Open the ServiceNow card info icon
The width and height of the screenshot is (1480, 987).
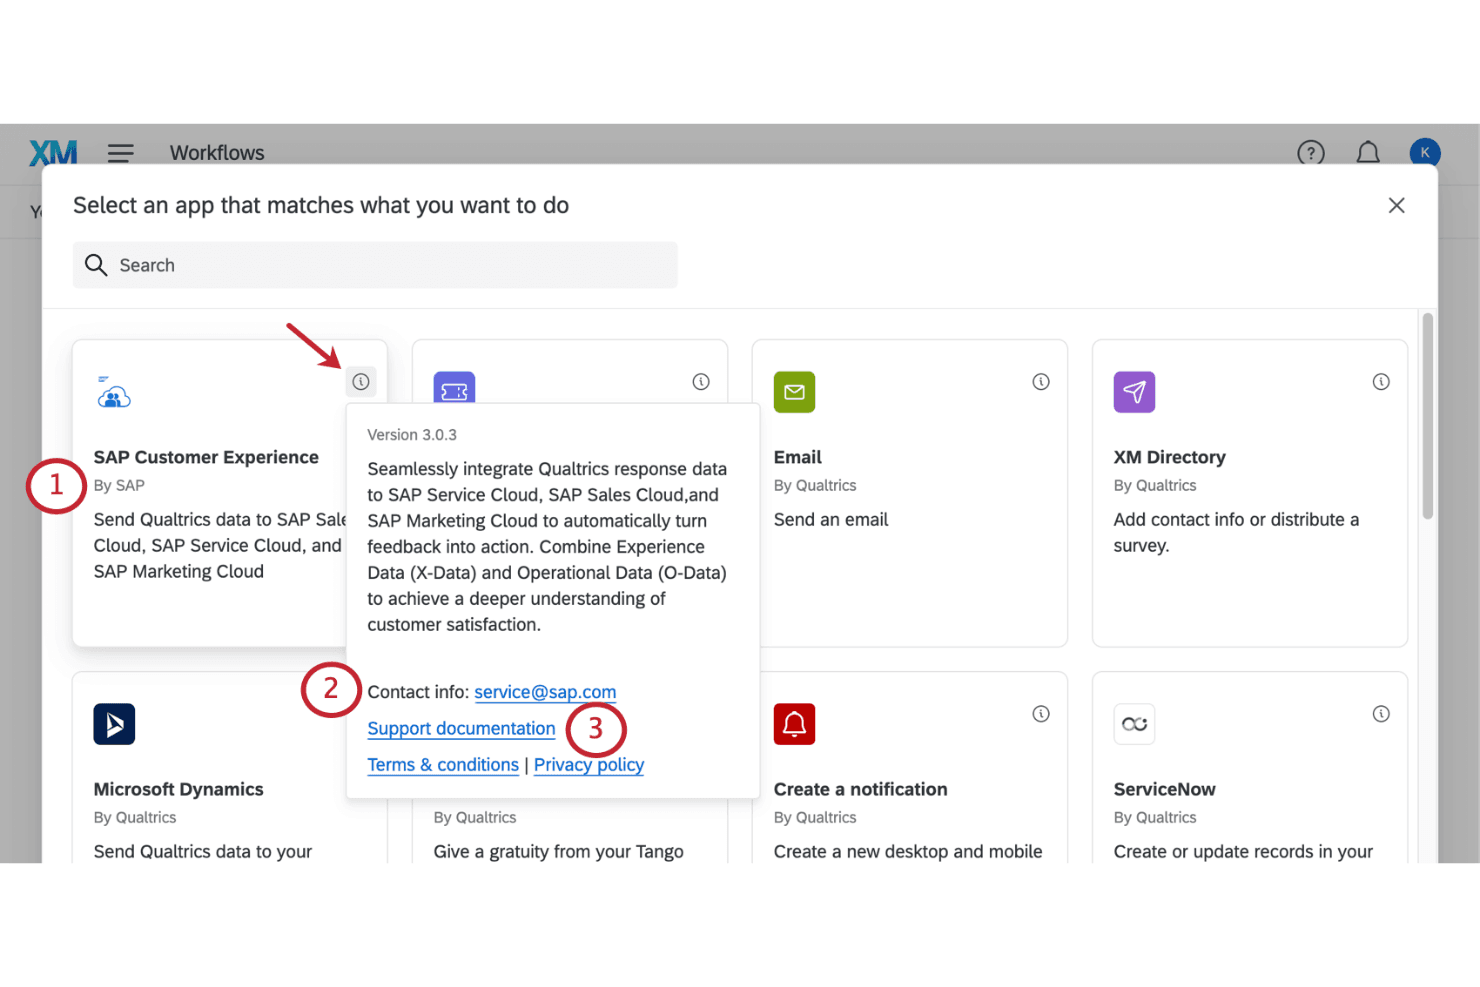point(1381,714)
